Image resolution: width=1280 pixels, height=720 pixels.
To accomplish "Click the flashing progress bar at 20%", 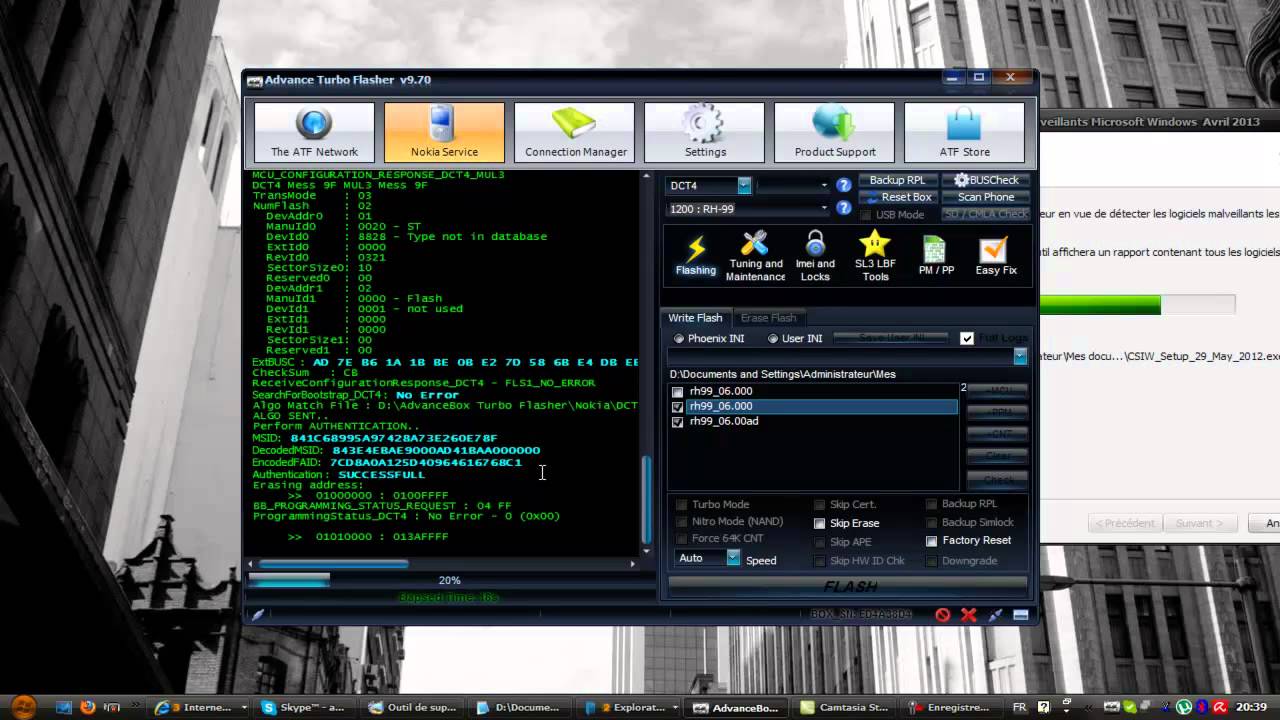I will (x=449, y=580).
